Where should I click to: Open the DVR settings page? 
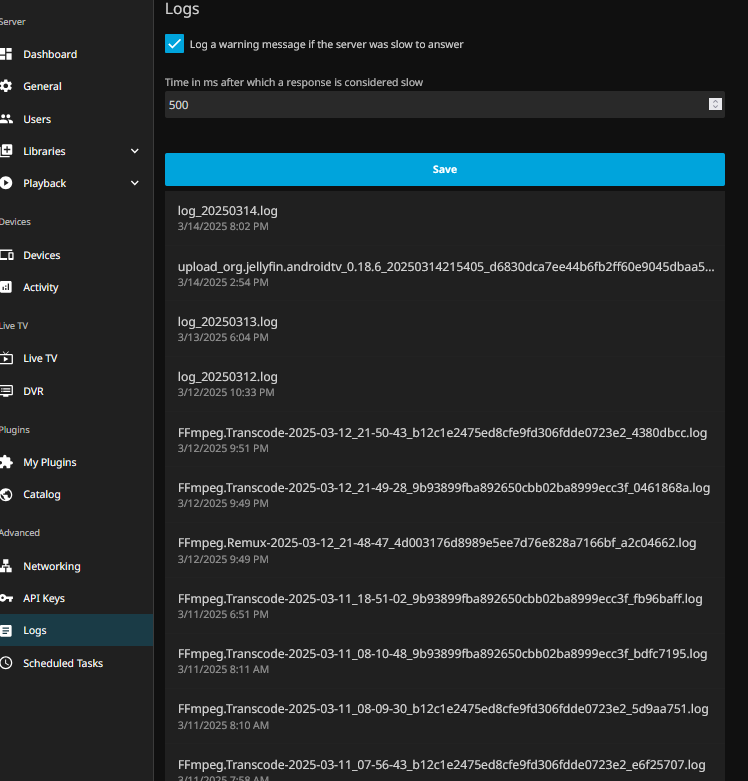coord(33,391)
